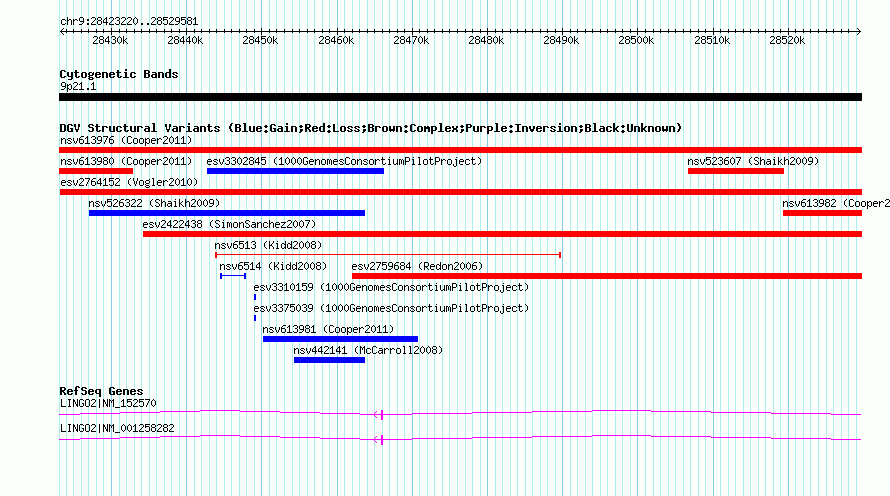Click the nsv523607 (Shaikh2009) red bar
Viewport: 890px width, 496px height.
click(736, 171)
